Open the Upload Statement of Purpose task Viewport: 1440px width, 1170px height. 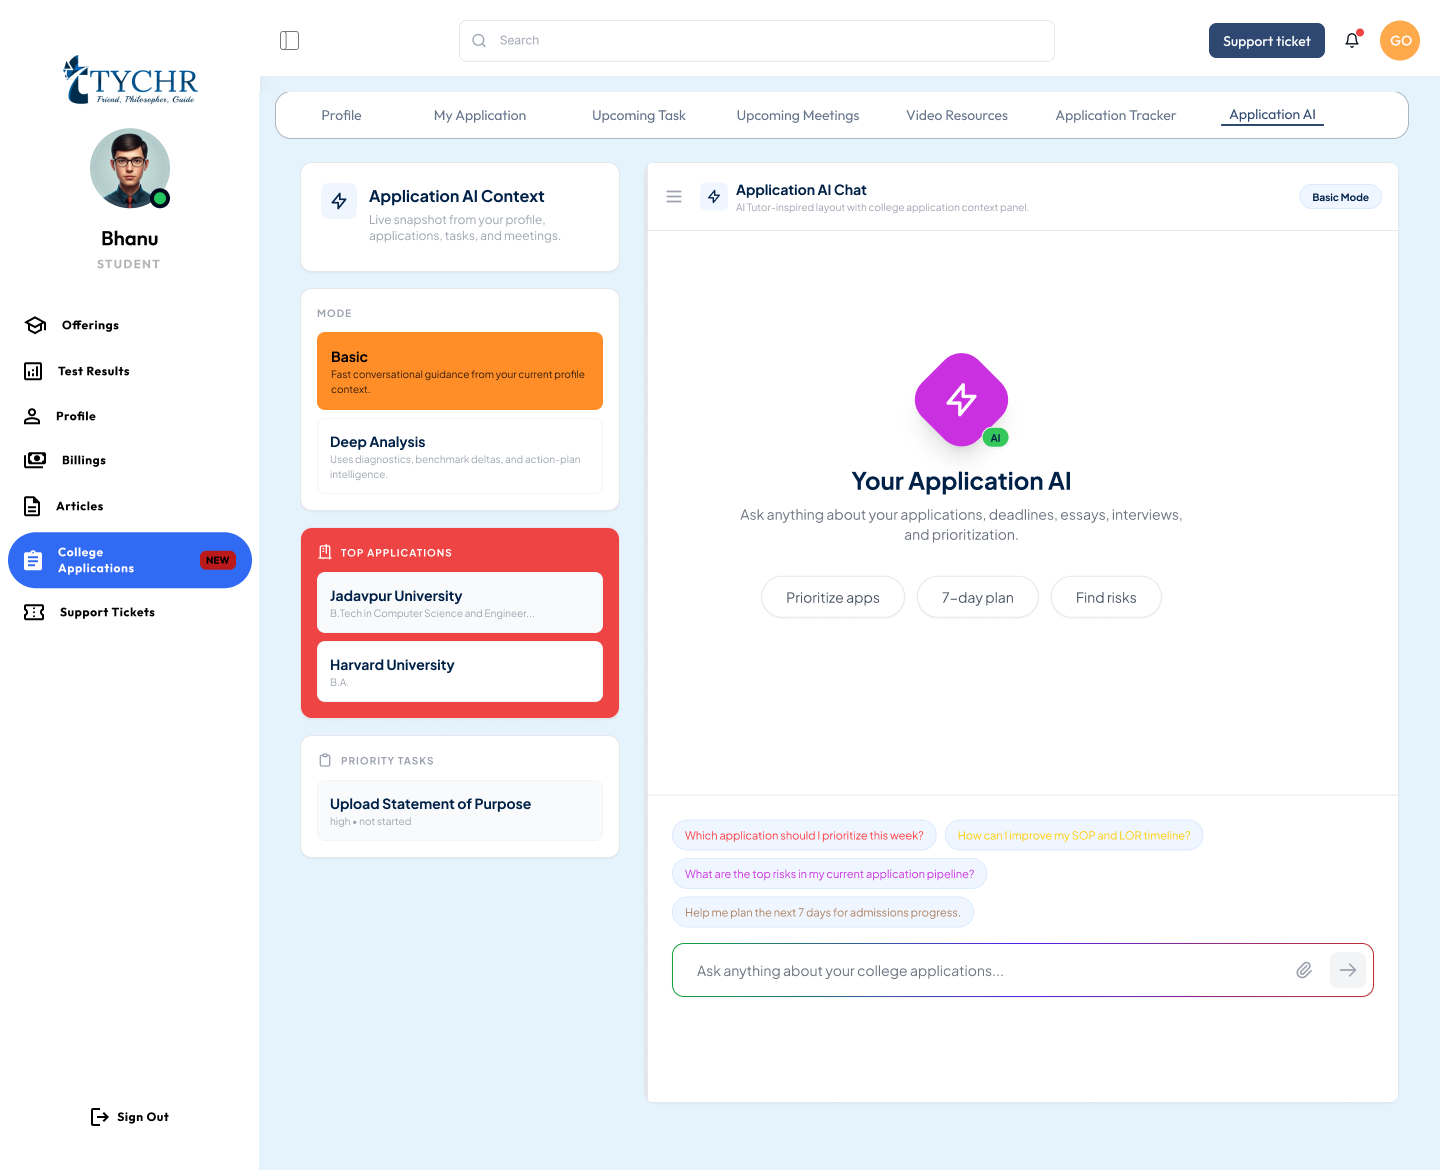(x=460, y=810)
